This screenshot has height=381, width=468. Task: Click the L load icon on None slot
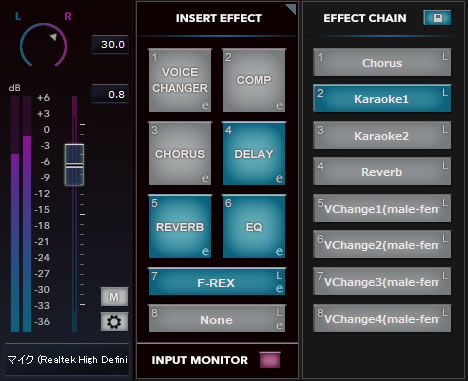pyautogui.click(x=279, y=312)
